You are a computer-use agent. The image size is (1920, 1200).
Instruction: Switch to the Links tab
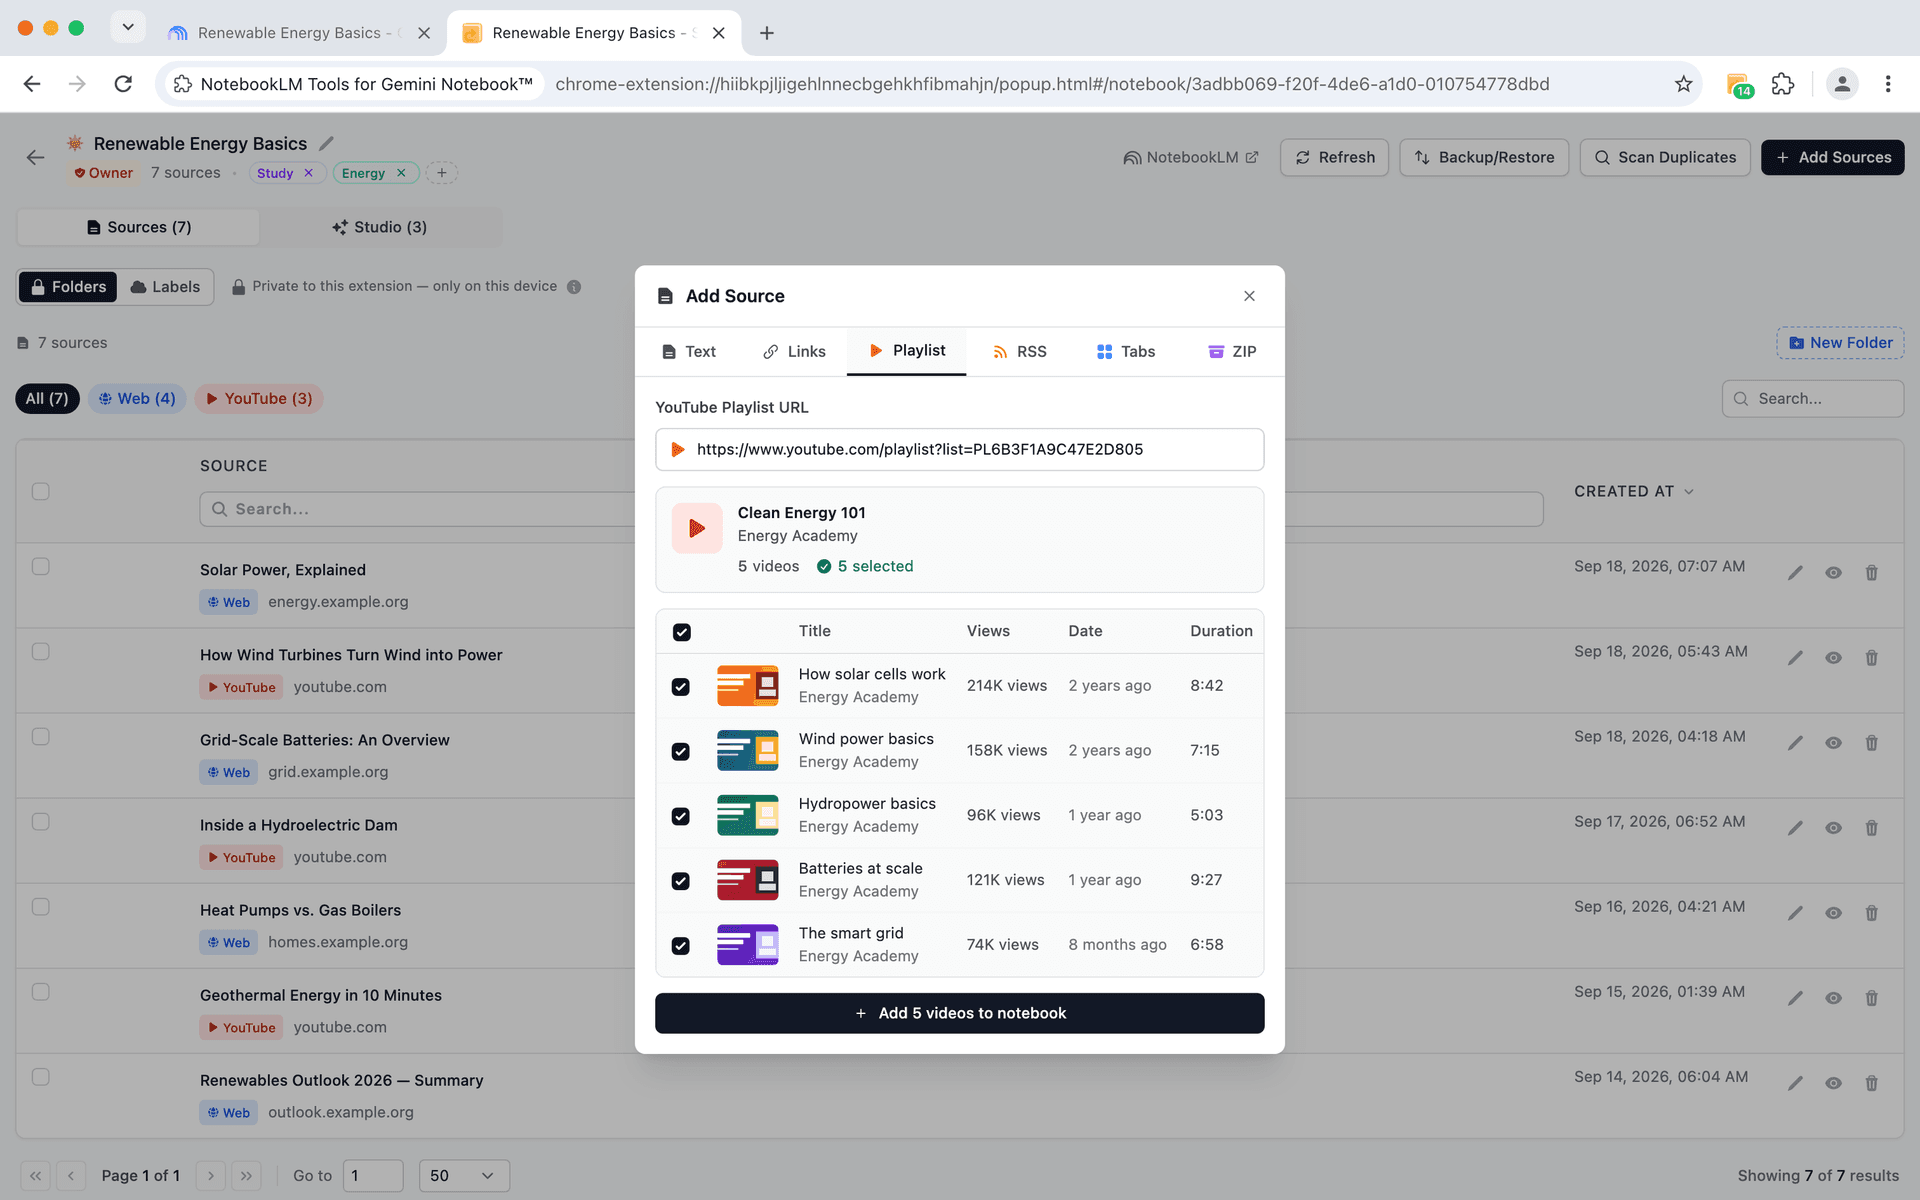pyautogui.click(x=794, y=352)
